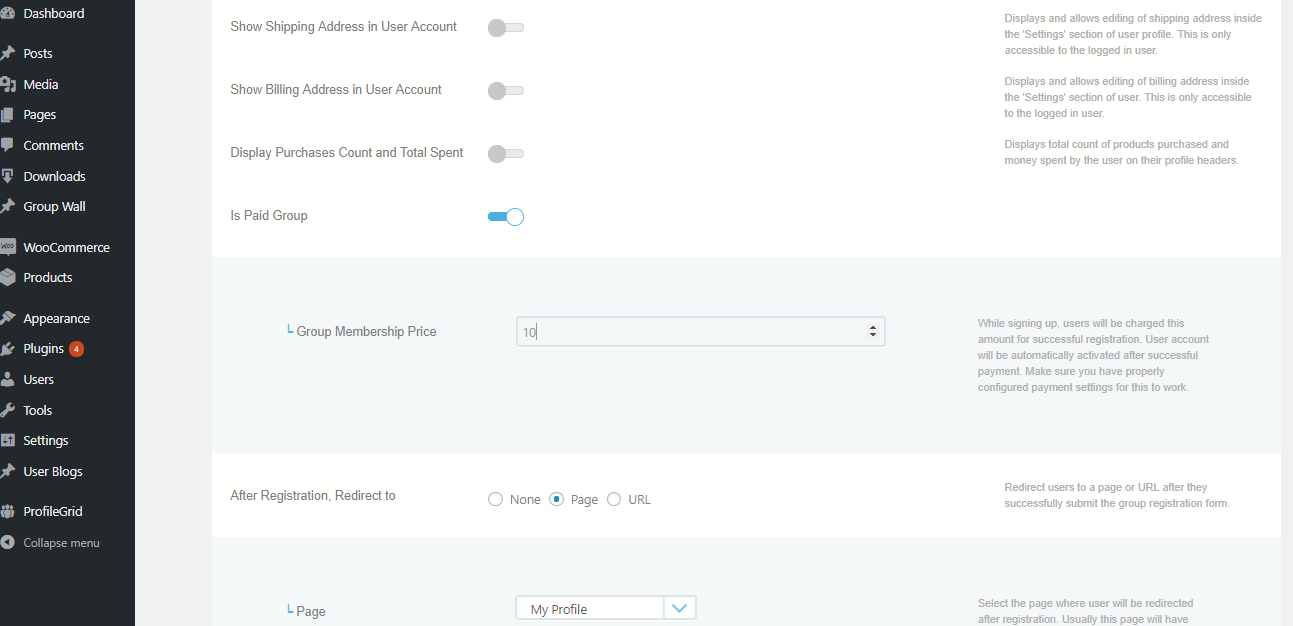Viewport: 1293px width, 626px height.
Task: Click the ProfileGrid group icon
Action: point(7,512)
